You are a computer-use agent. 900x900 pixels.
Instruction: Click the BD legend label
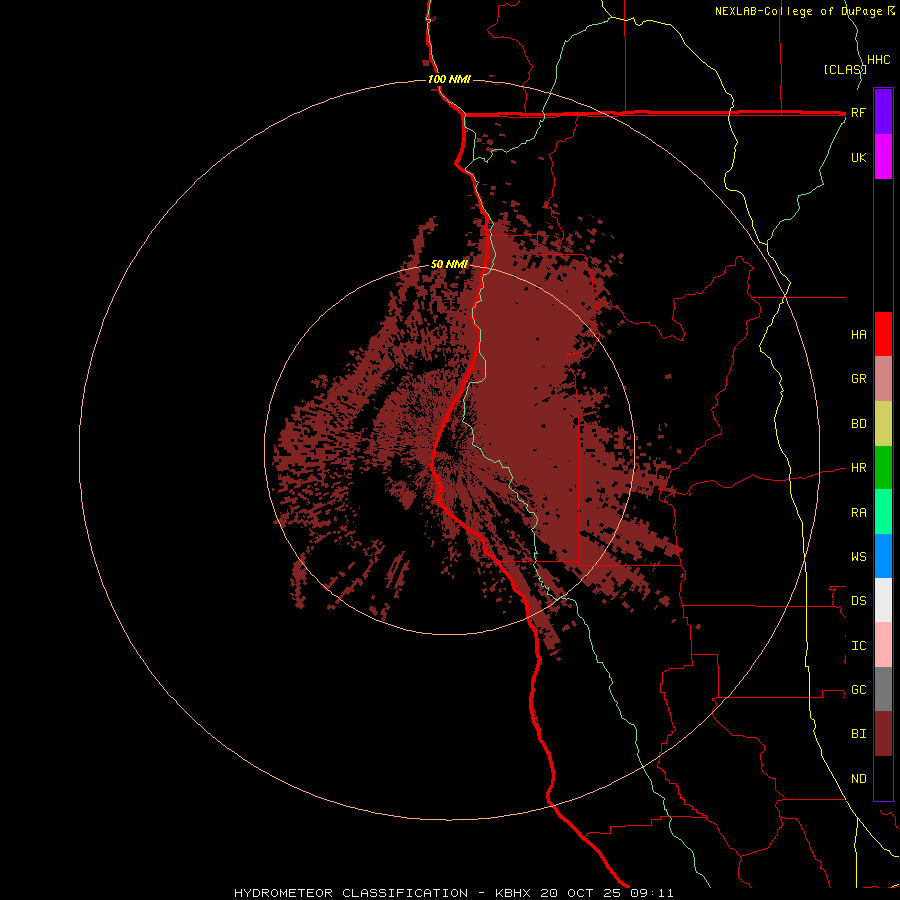coord(859,424)
